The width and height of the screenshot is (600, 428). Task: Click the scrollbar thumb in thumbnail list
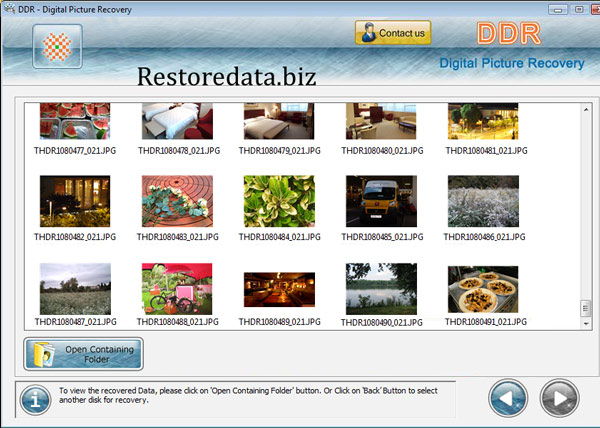[585, 308]
